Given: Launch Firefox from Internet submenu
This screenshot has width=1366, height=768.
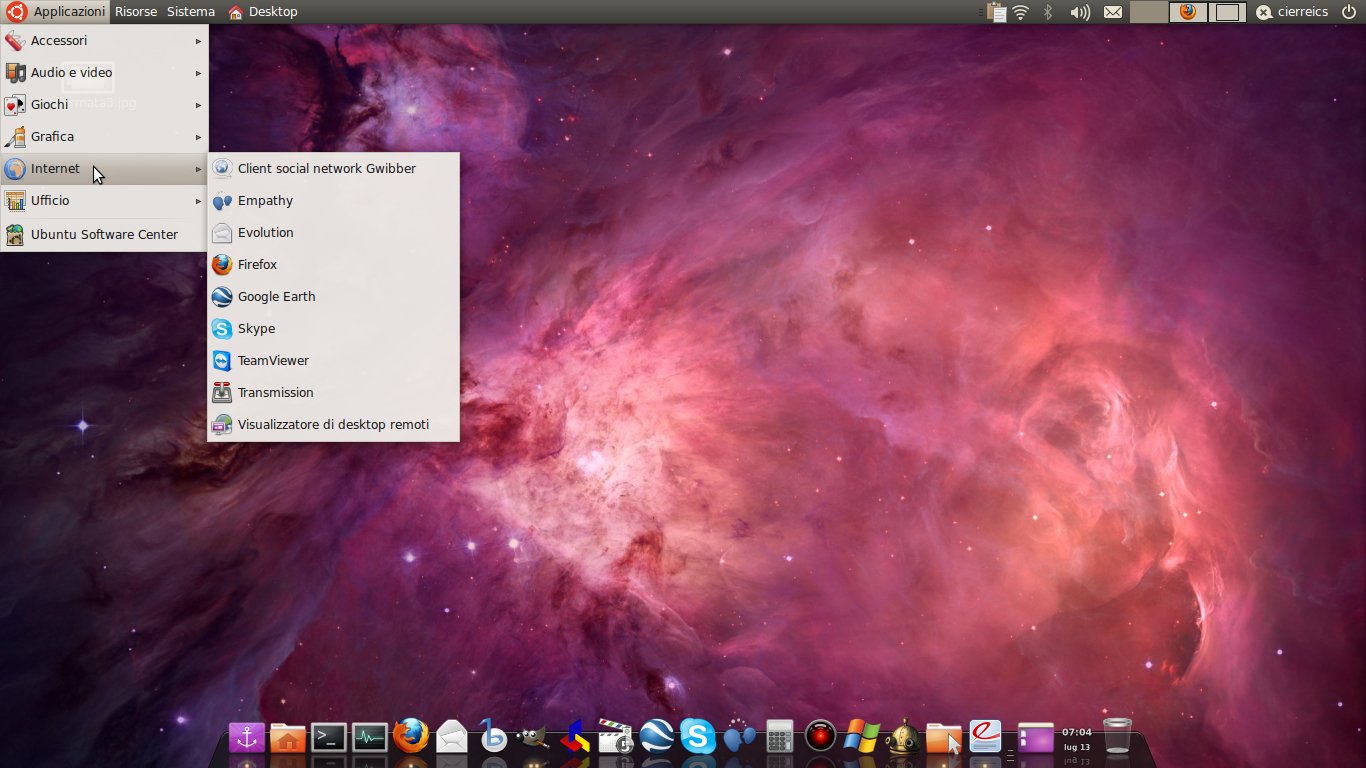Looking at the screenshot, I should pyautogui.click(x=333, y=265).
